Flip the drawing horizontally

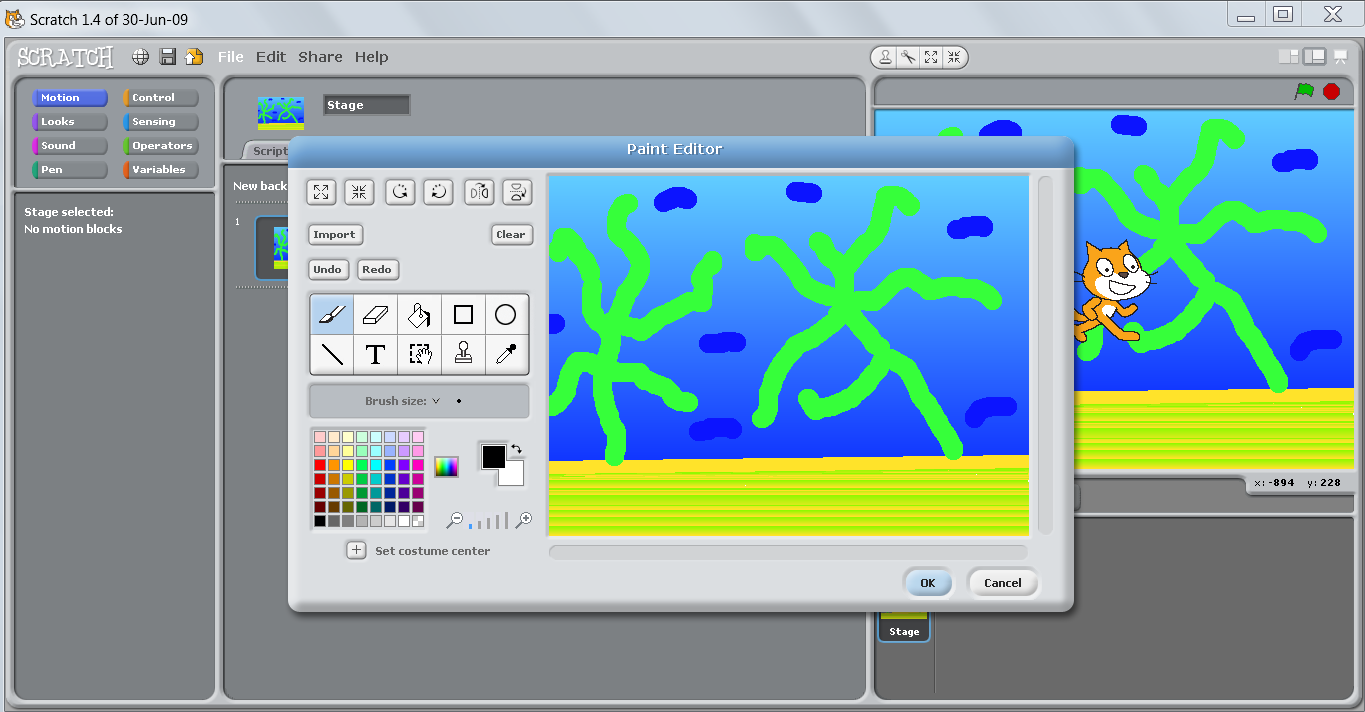click(478, 192)
